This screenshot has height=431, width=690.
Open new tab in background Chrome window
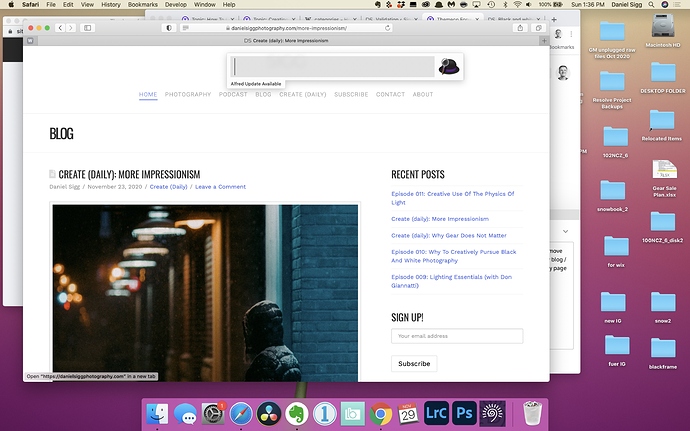554,19
